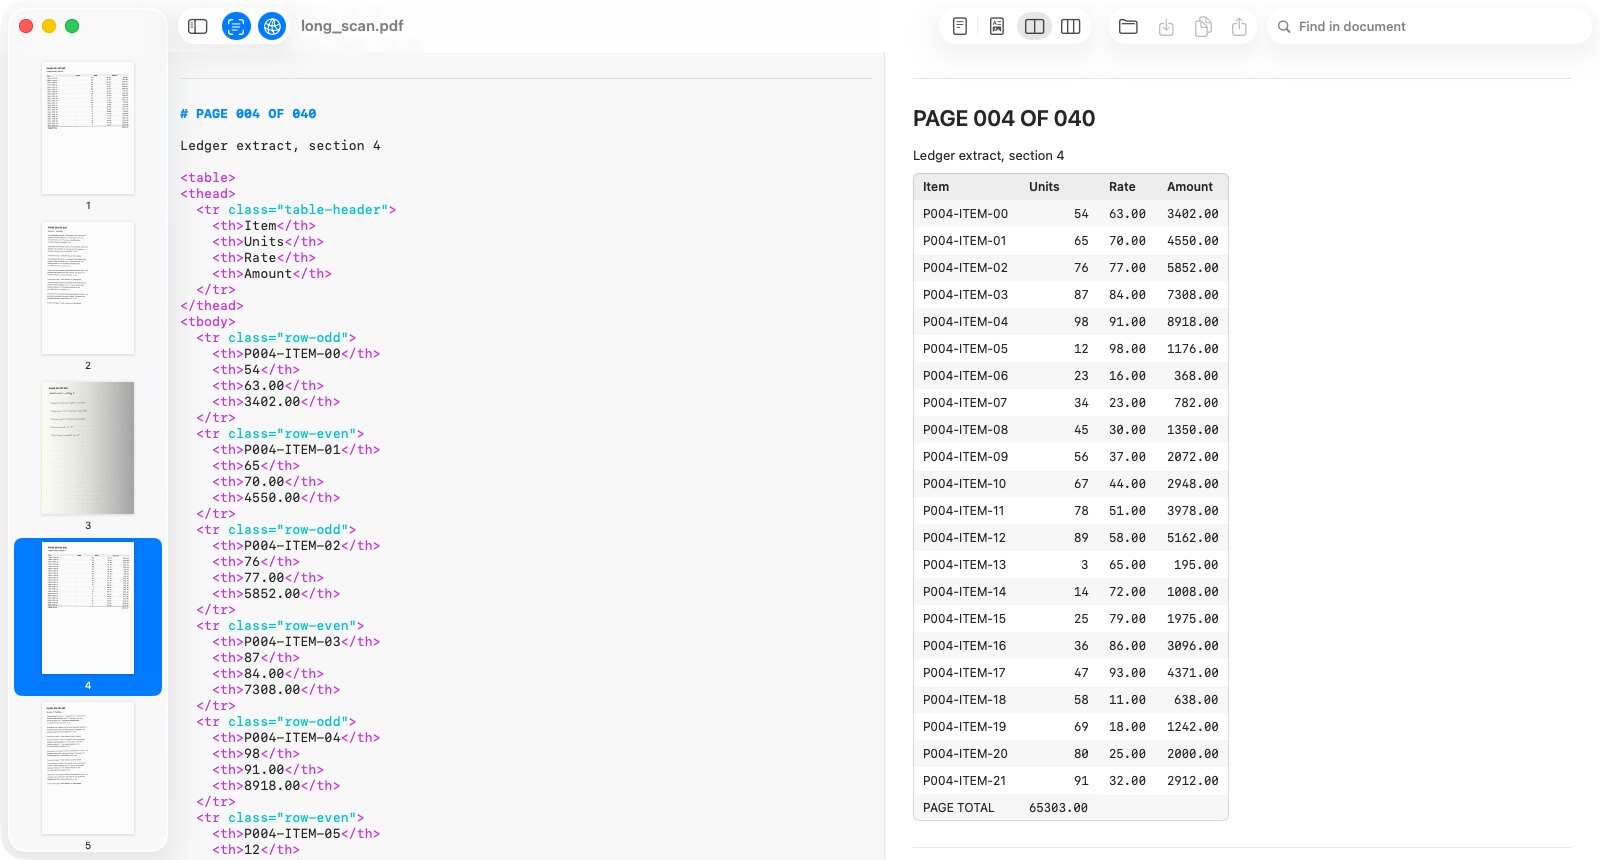Click the page total value 65303.00
Image resolution: width=1600 pixels, height=860 pixels.
coord(1058,808)
